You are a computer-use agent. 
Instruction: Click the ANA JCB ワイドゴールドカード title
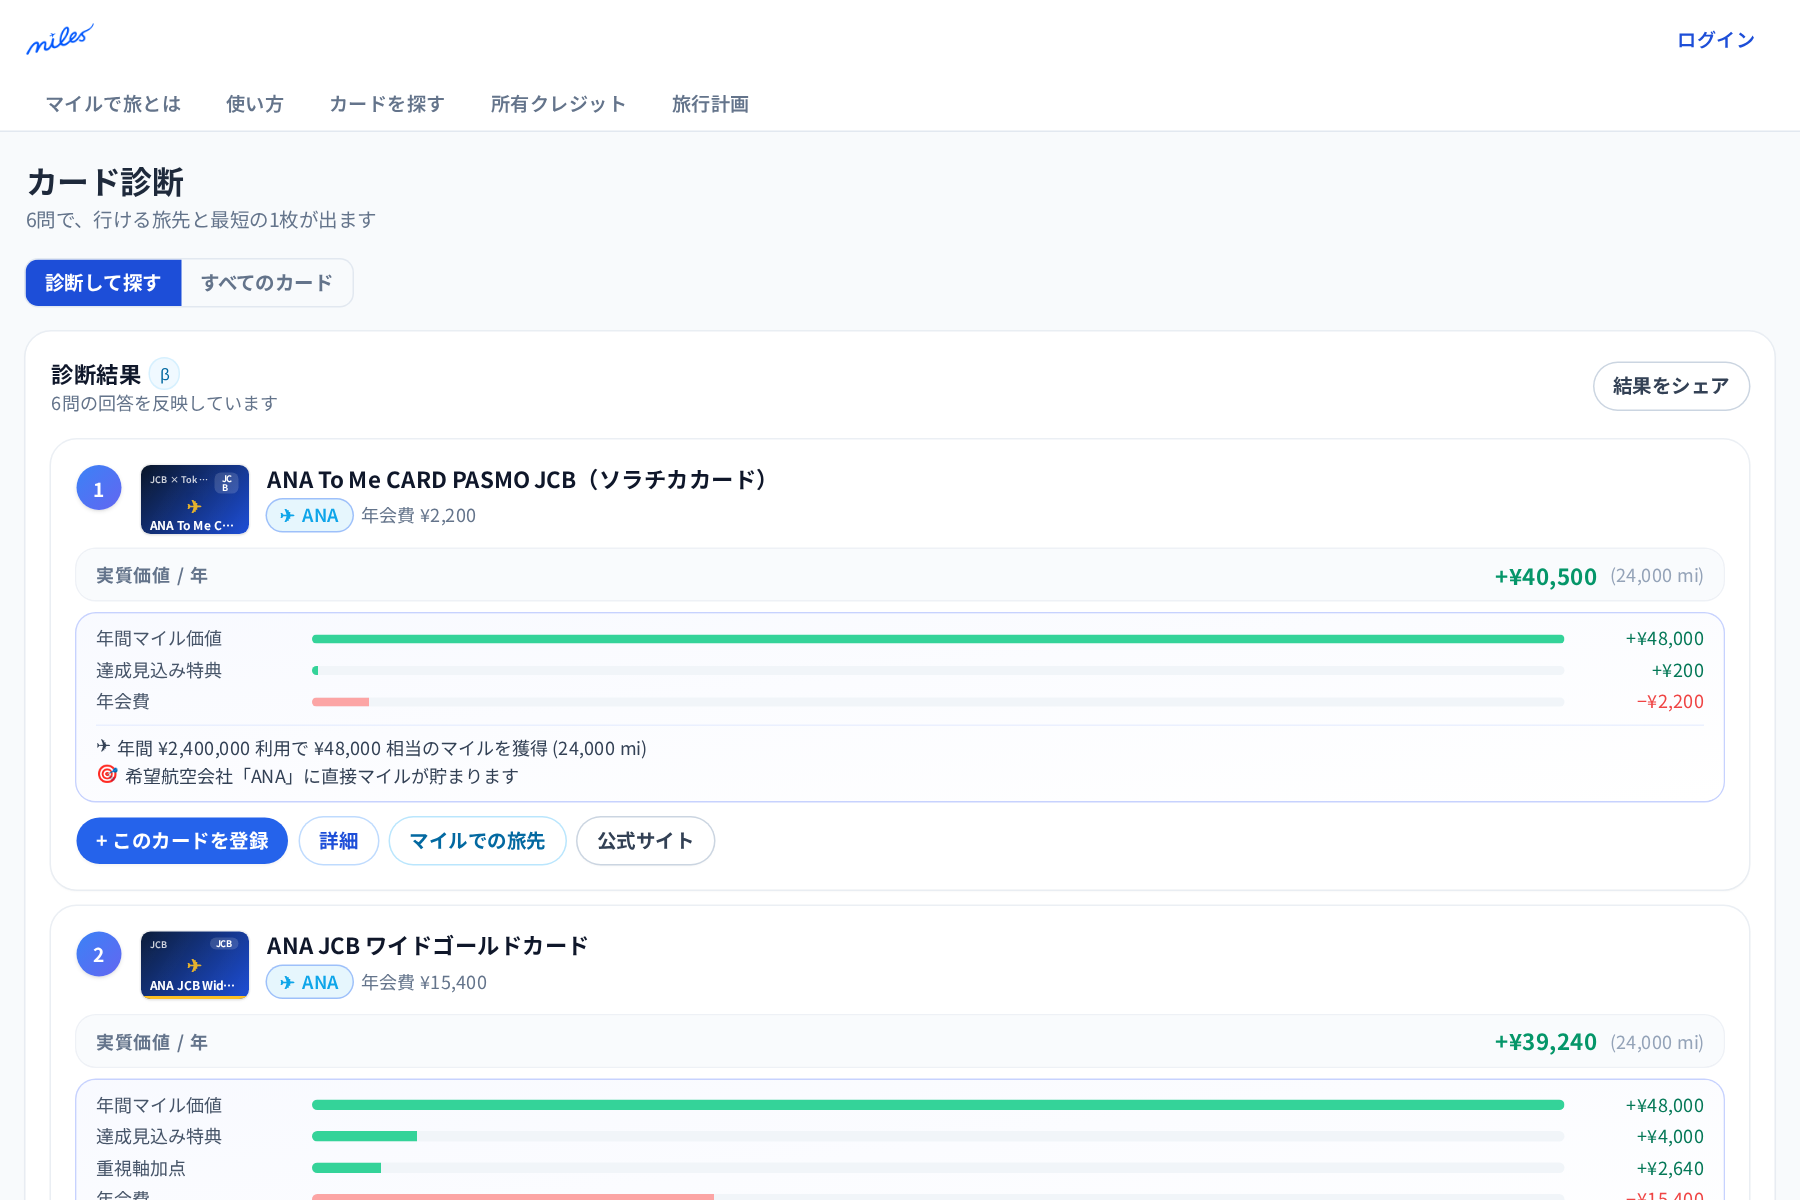(427, 946)
